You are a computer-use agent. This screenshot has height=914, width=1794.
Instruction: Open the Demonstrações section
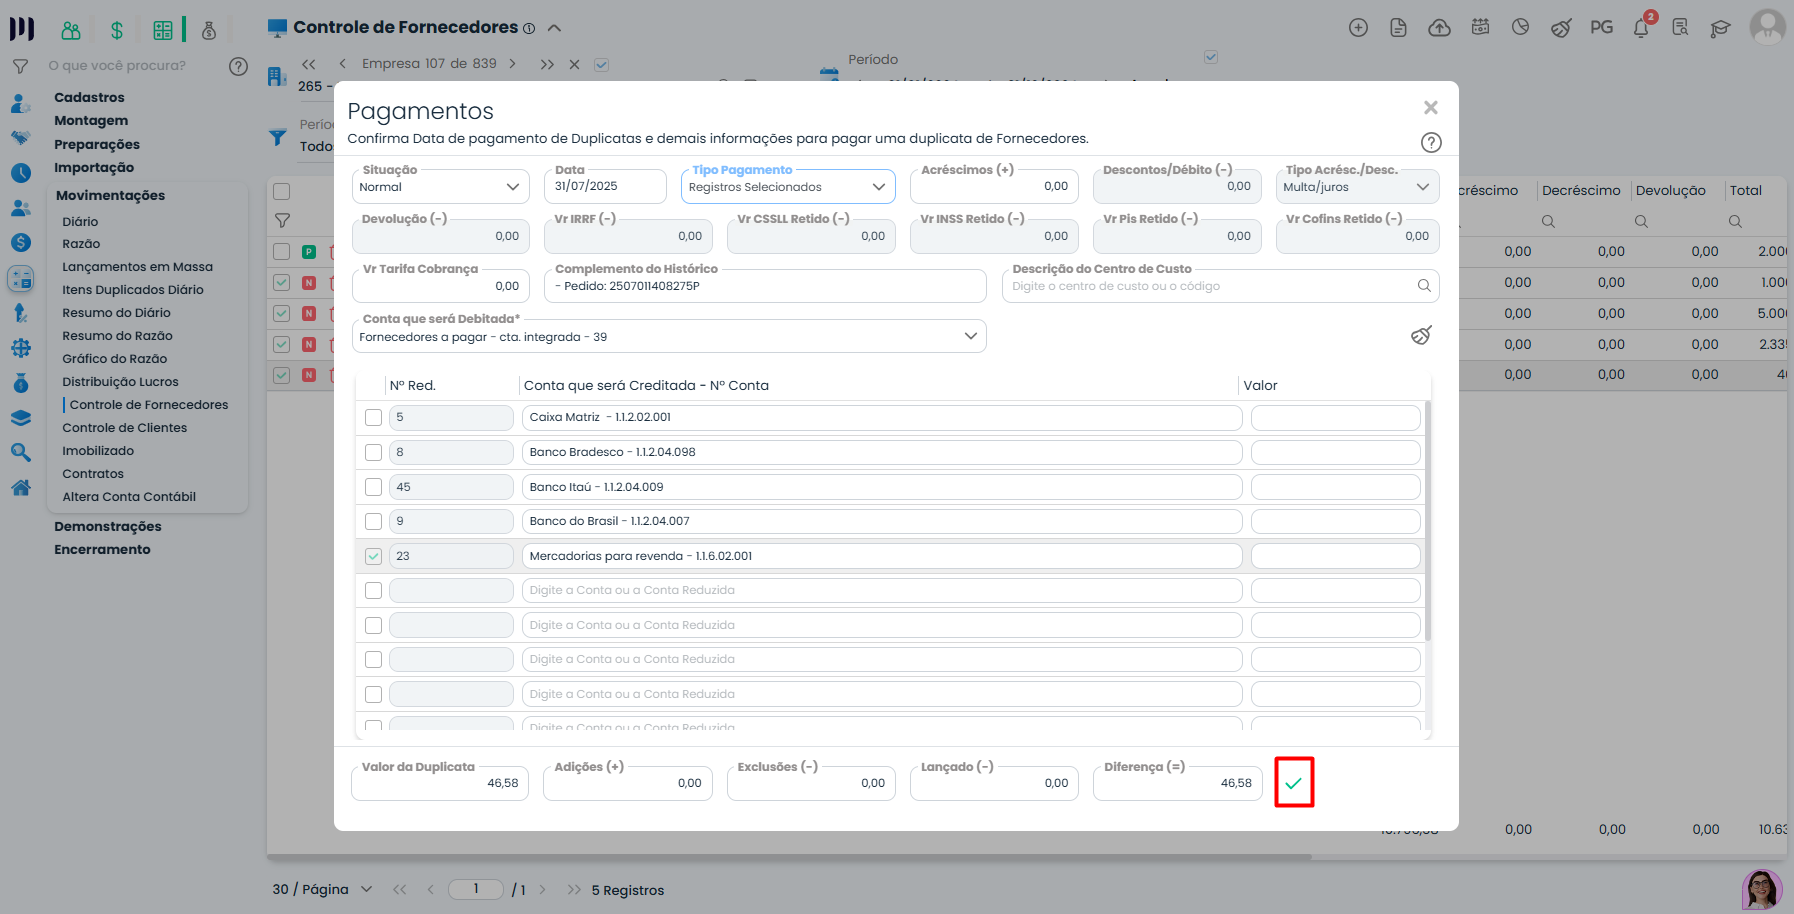(x=107, y=527)
